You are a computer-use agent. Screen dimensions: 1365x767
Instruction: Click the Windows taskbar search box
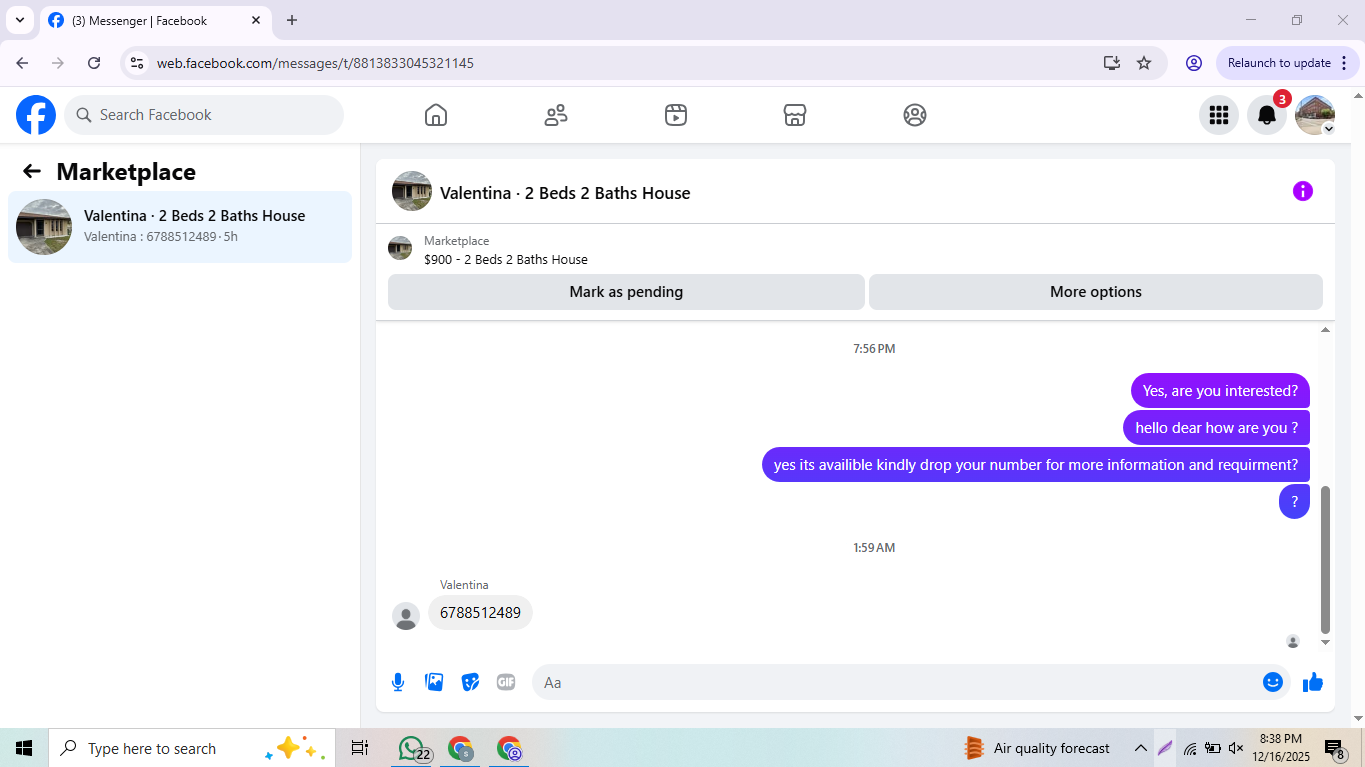coord(192,748)
